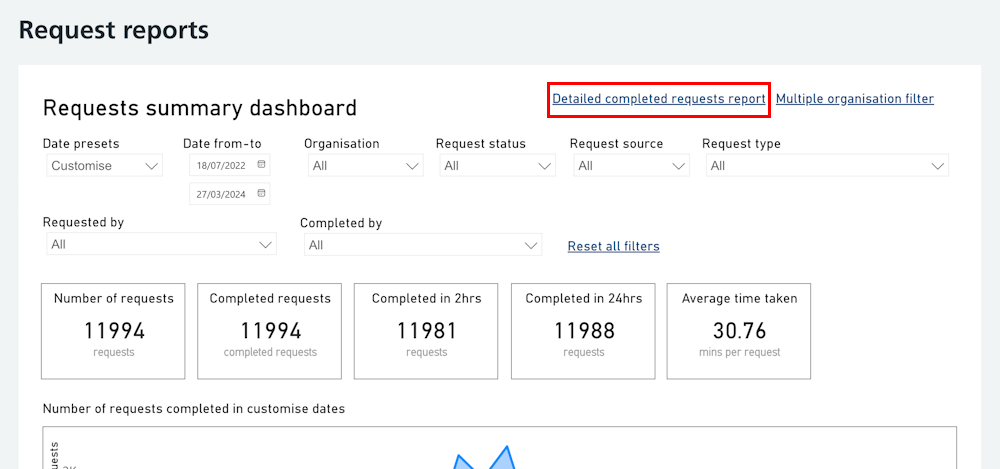Click the 30.76 average time value
Screen dimensions: 1000x469
tap(739, 331)
